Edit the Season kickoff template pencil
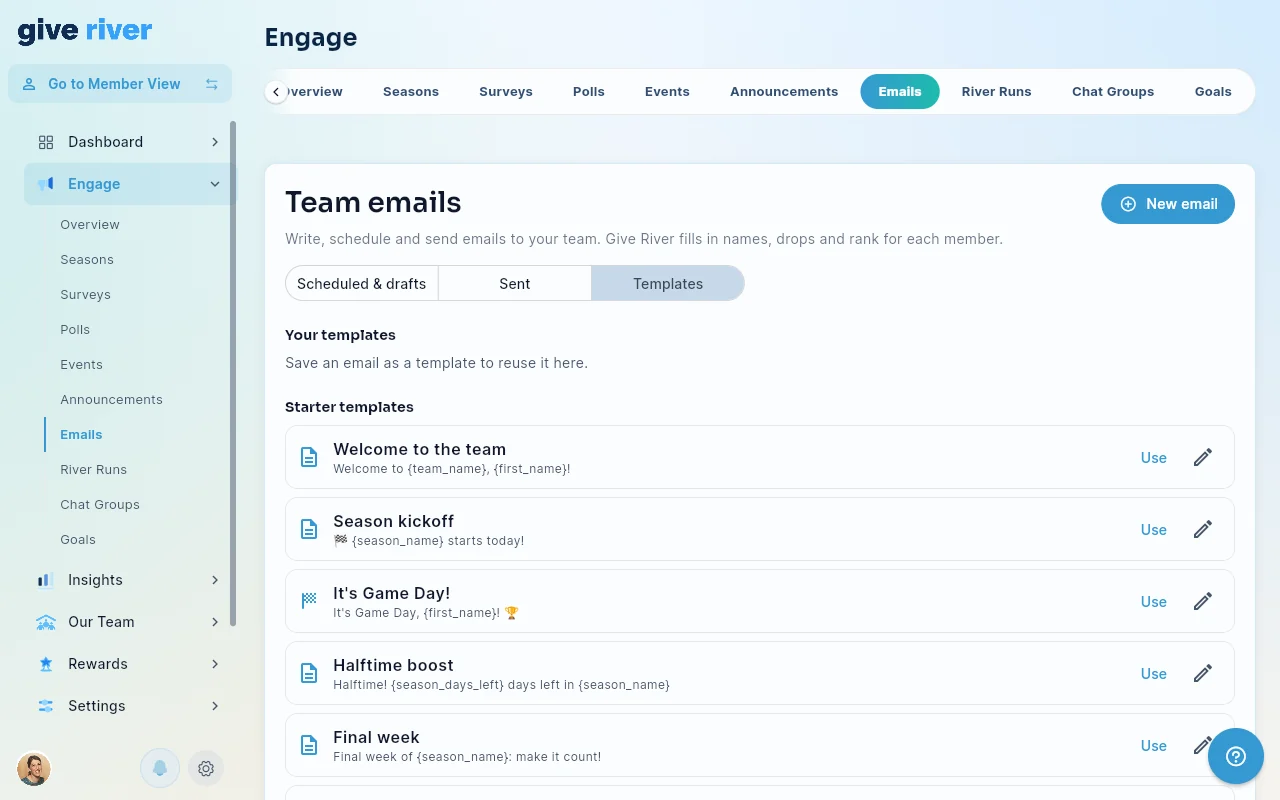Viewport: 1280px width, 800px height. pyautogui.click(x=1203, y=529)
